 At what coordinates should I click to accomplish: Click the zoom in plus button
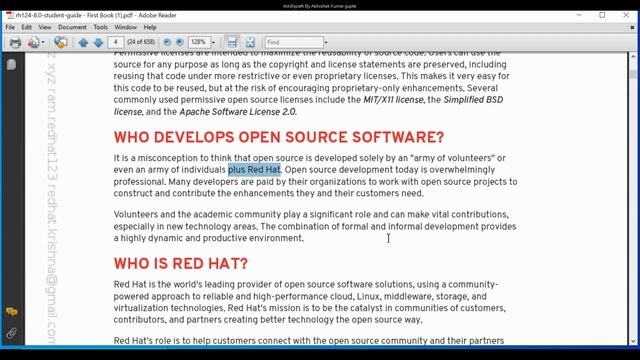point(180,42)
